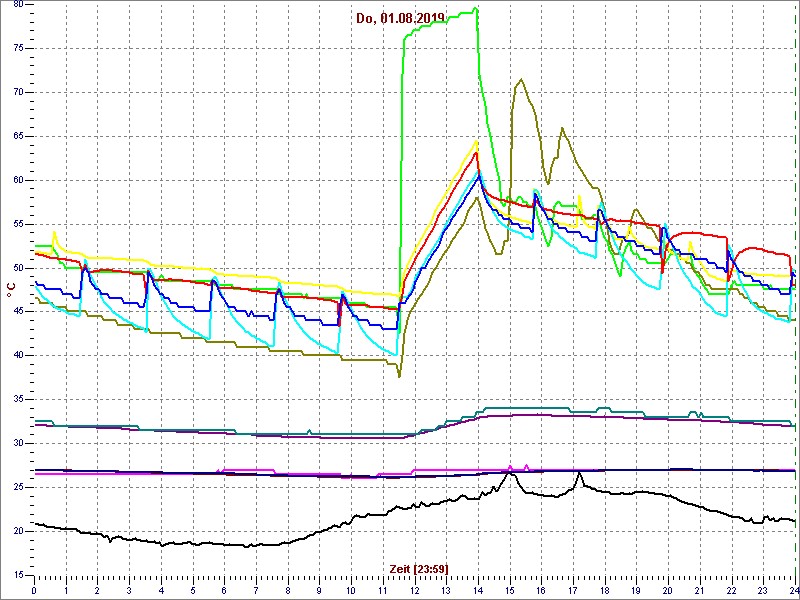Click hour 20 on the time axis
The height and width of the screenshot is (600, 800).
pos(668,590)
